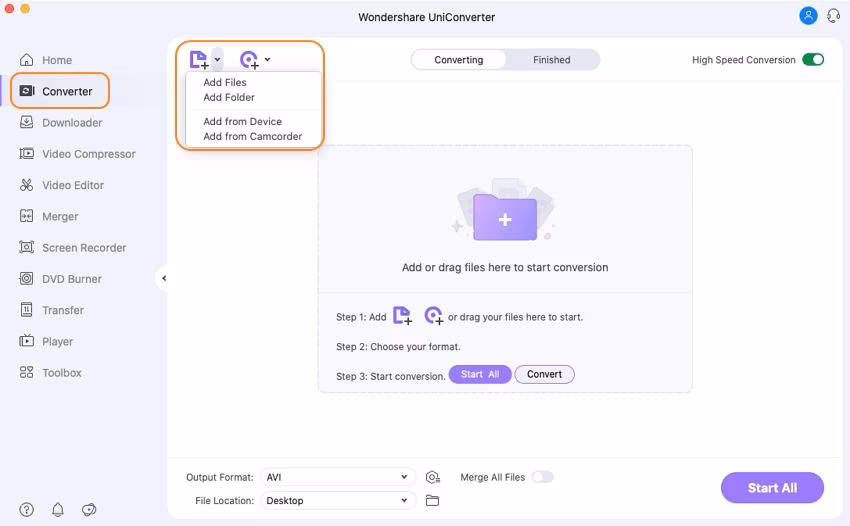The height and width of the screenshot is (526, 850).
Task: Click the Load DVD disc icon
Action: click(249, 60)
